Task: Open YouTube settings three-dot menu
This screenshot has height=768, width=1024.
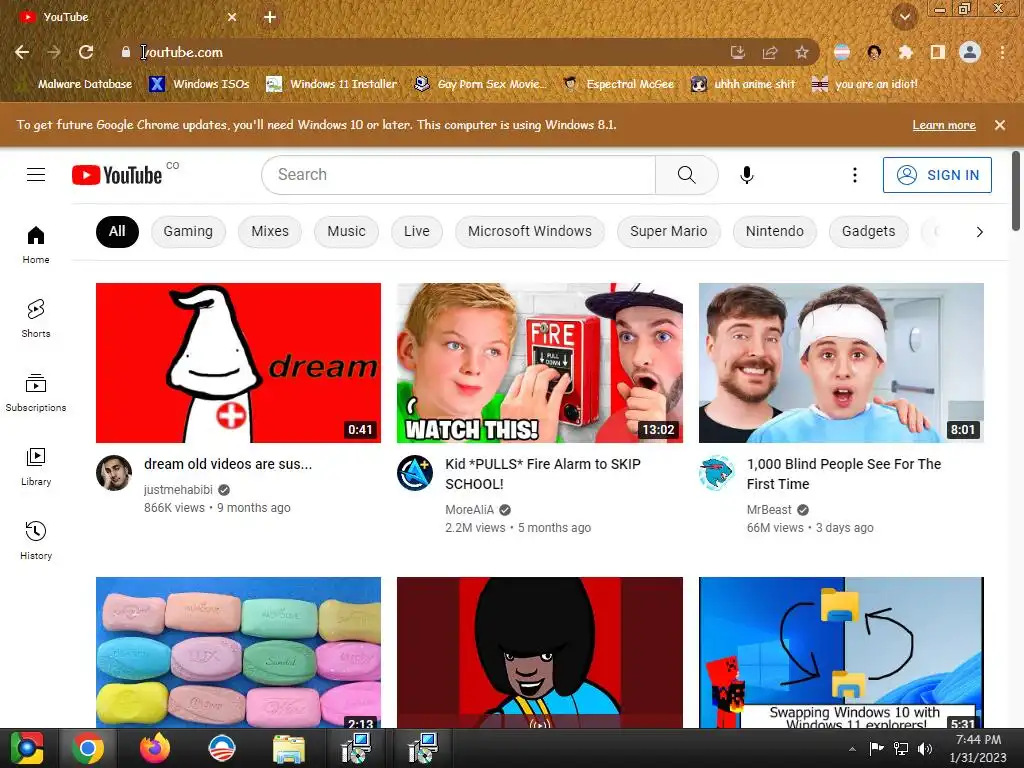Action: click(854, 174)
